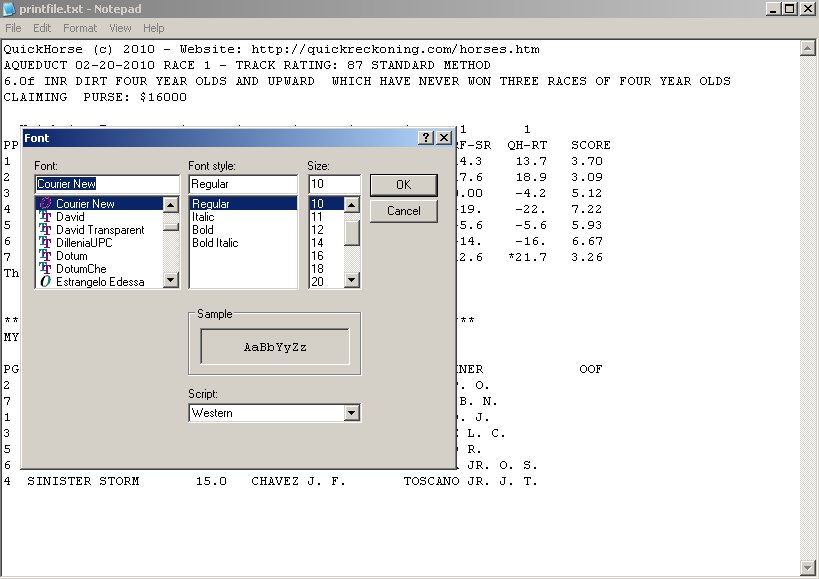Choose the Estrangelo Edessa font
The height and width of the screenshot is (579, 819).
click(x=99, y=282)
